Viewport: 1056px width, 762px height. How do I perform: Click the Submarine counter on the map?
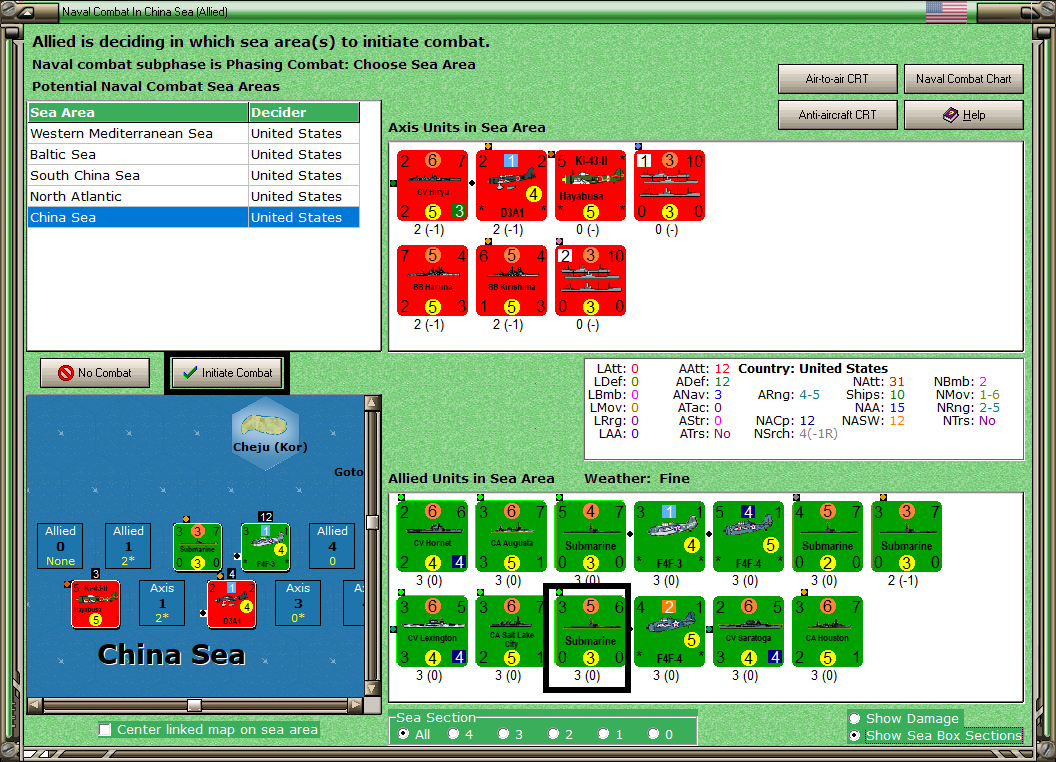click(197, 546)
